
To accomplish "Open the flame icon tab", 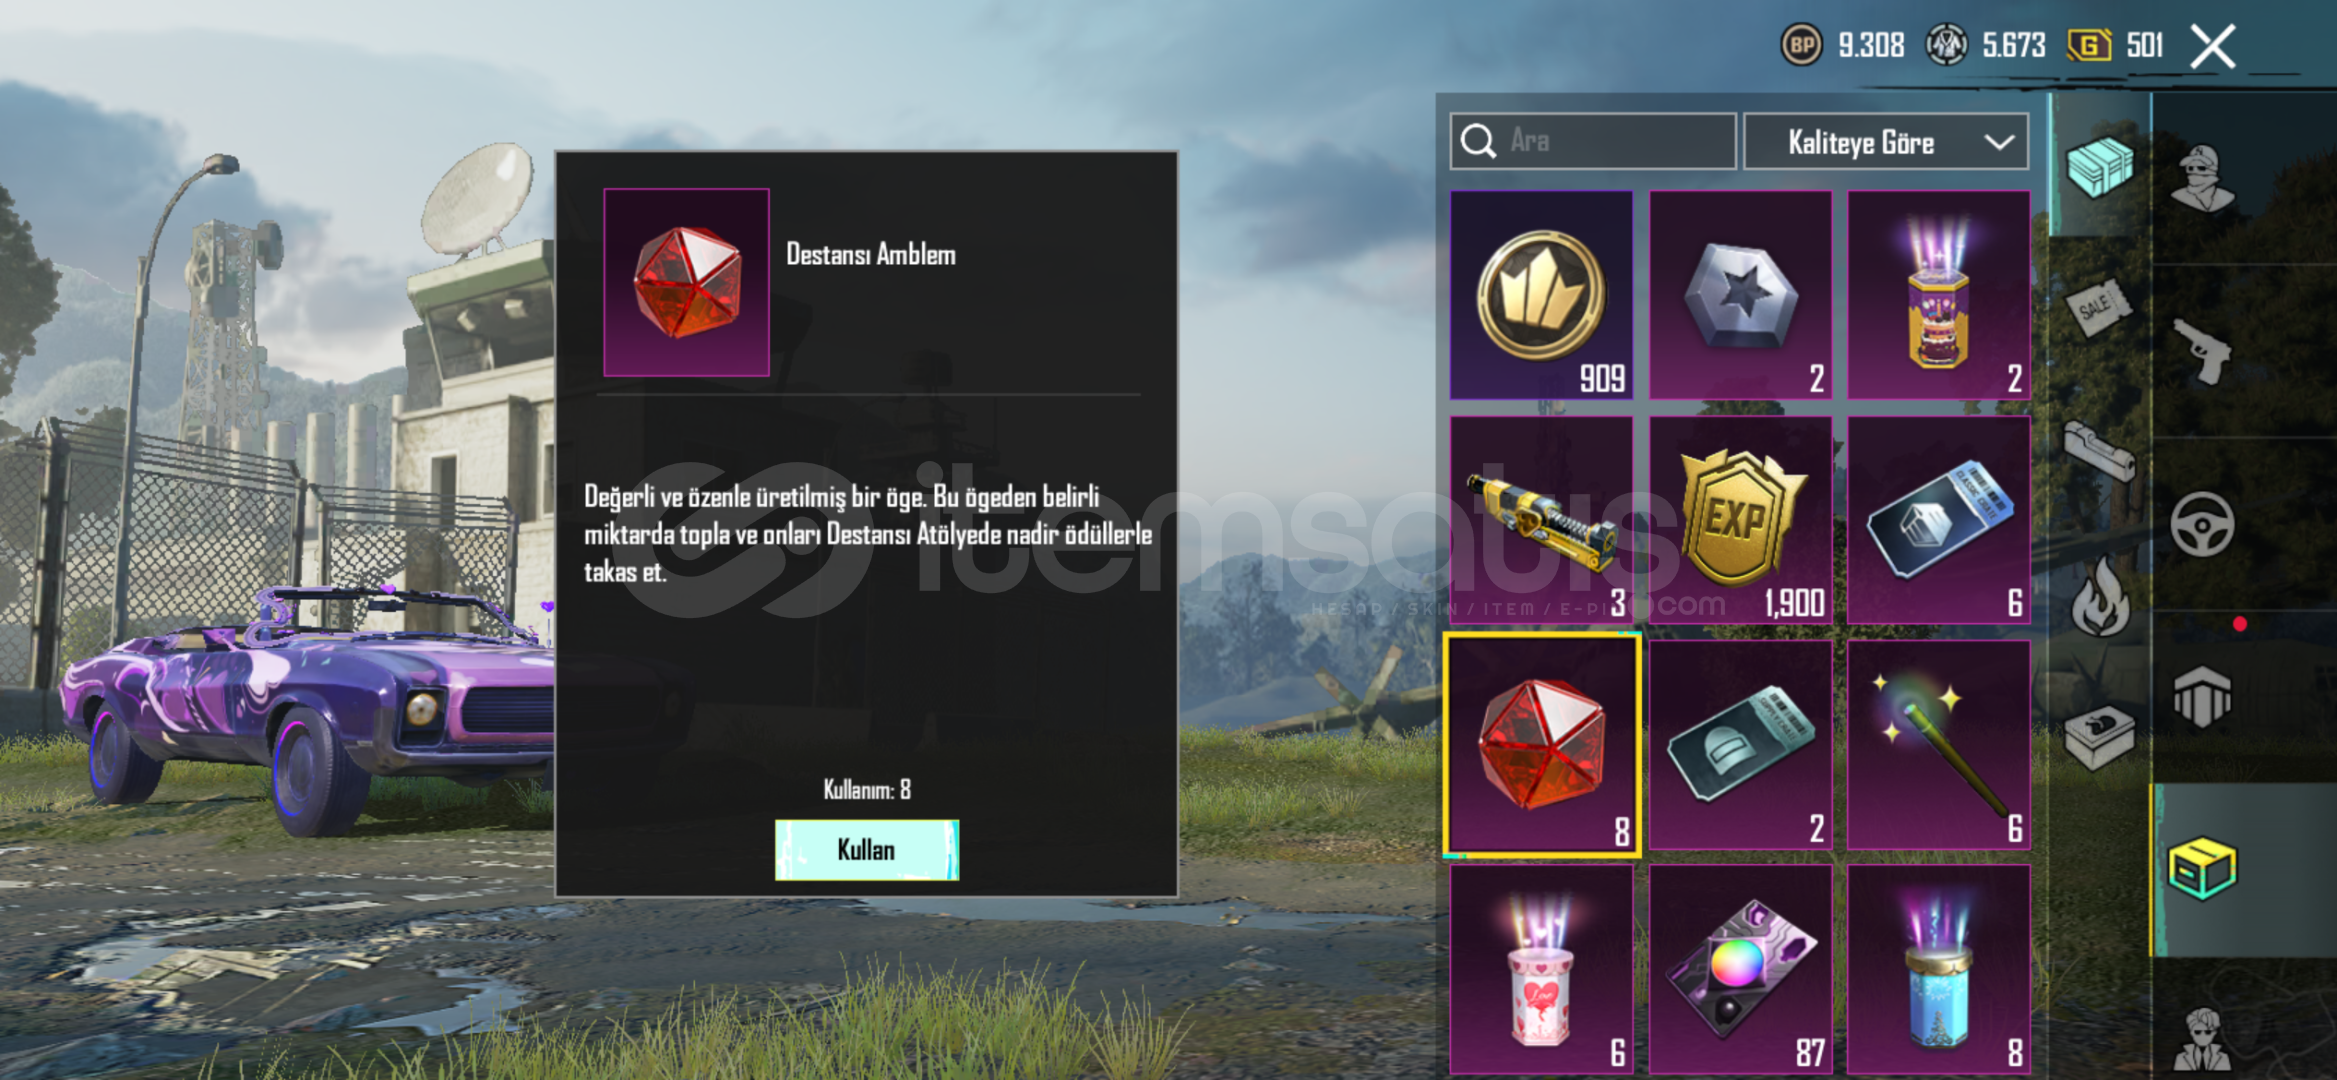I will 2100,597.
